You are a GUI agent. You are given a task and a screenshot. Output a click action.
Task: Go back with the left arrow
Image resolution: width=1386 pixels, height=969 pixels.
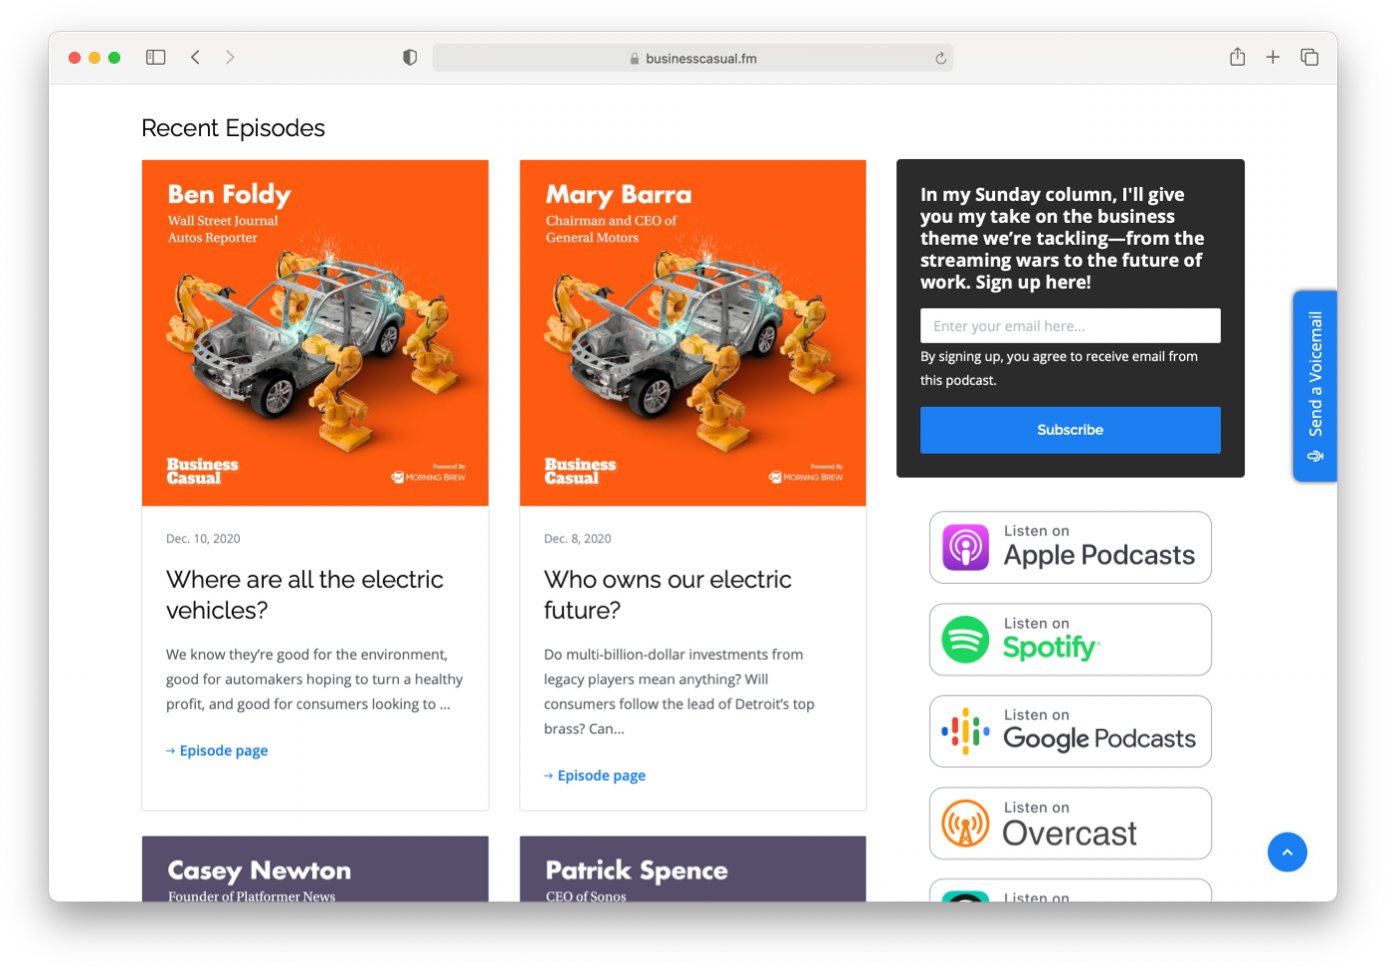[195, 57]
